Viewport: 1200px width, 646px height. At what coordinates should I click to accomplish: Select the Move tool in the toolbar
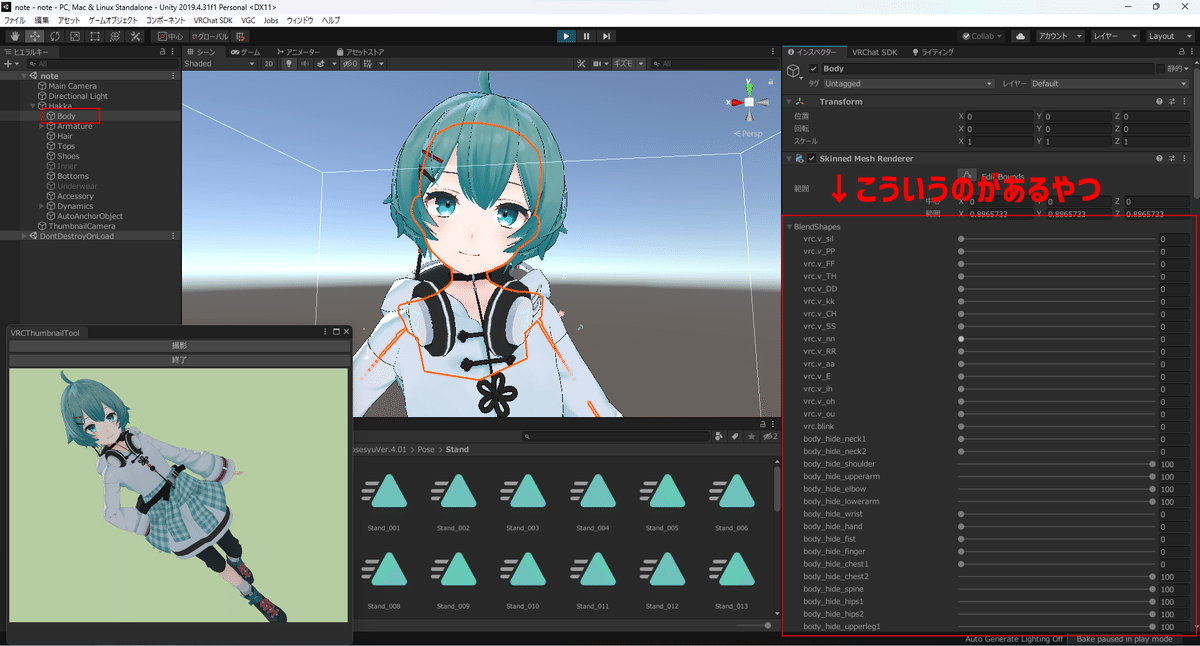coord(34,36)
